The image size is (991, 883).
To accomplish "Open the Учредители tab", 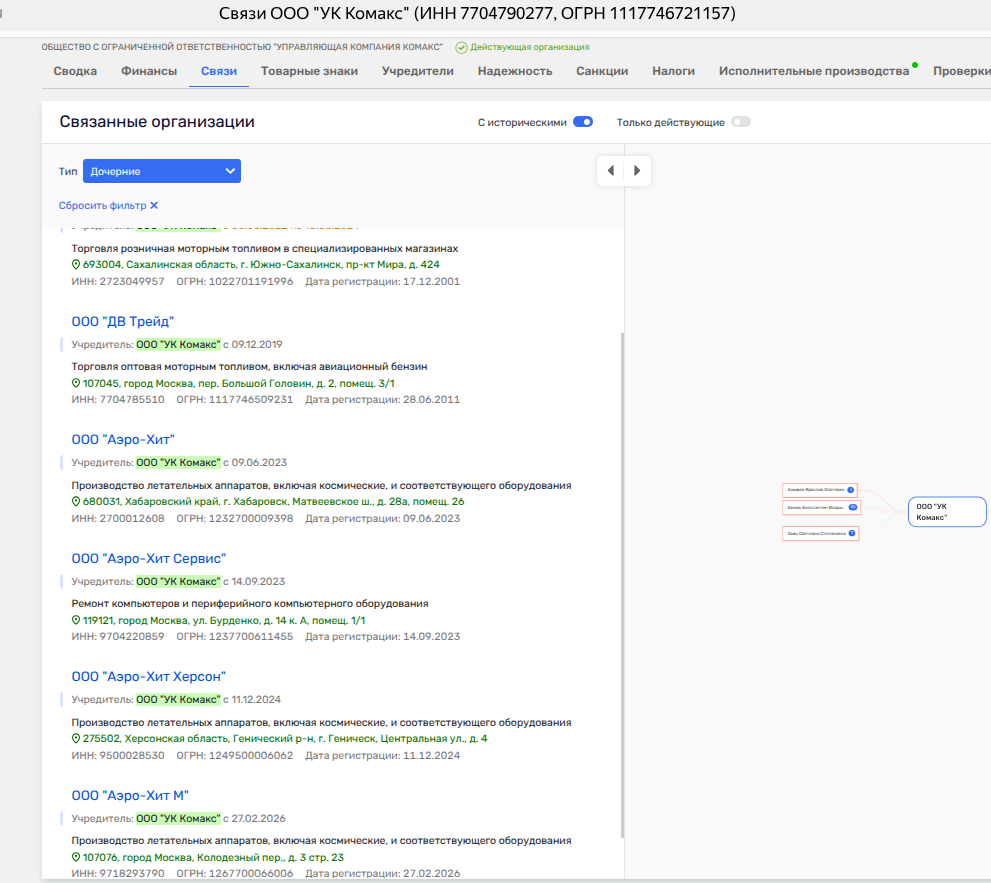I will (418, 71).
